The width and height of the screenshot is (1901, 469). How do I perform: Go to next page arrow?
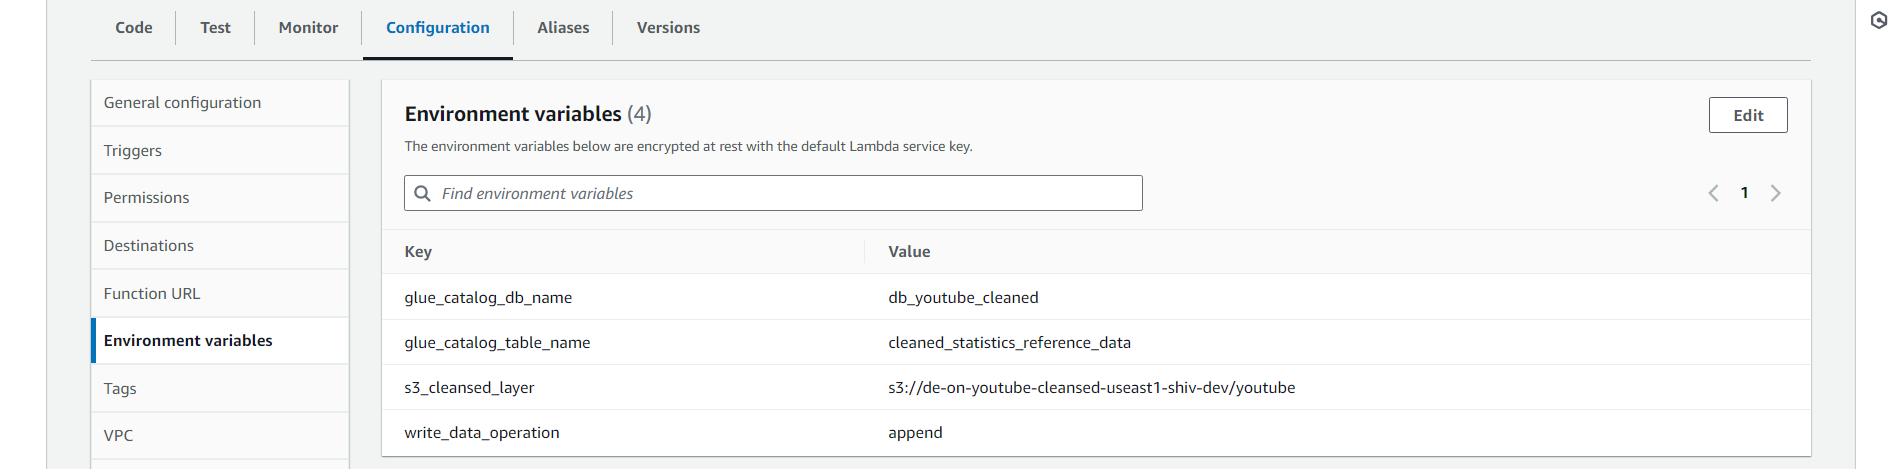tap(1776, 193)
